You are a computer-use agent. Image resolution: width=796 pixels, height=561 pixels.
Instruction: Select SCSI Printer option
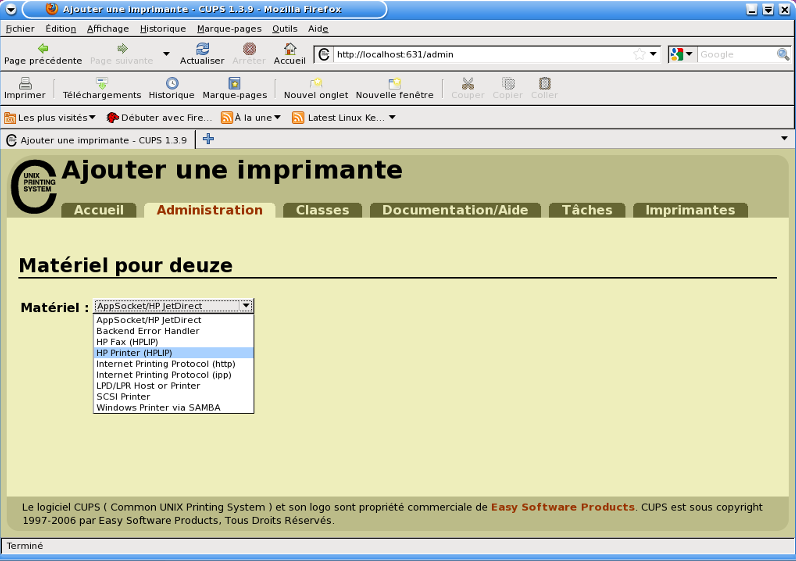pos(174,397)
